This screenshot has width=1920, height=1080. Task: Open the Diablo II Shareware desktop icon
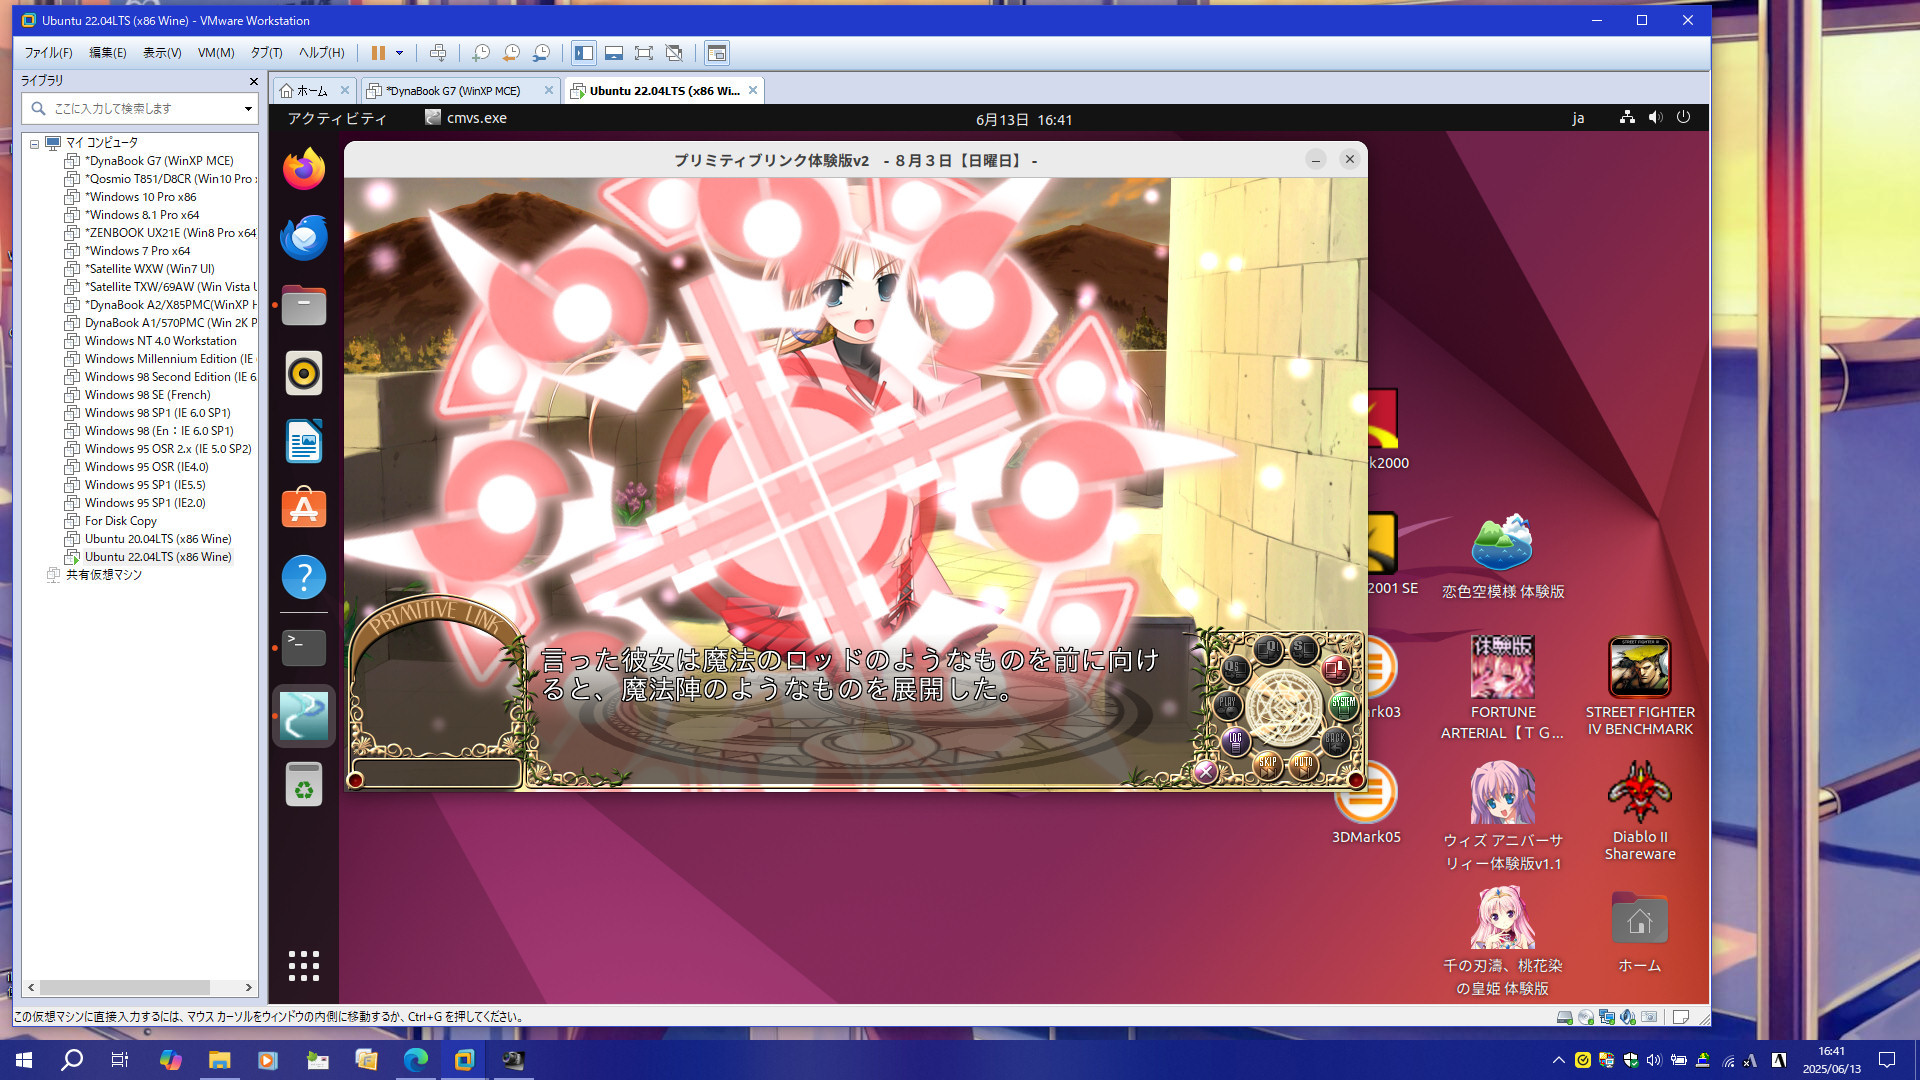pyautogui.click(x=1640, y=810)
